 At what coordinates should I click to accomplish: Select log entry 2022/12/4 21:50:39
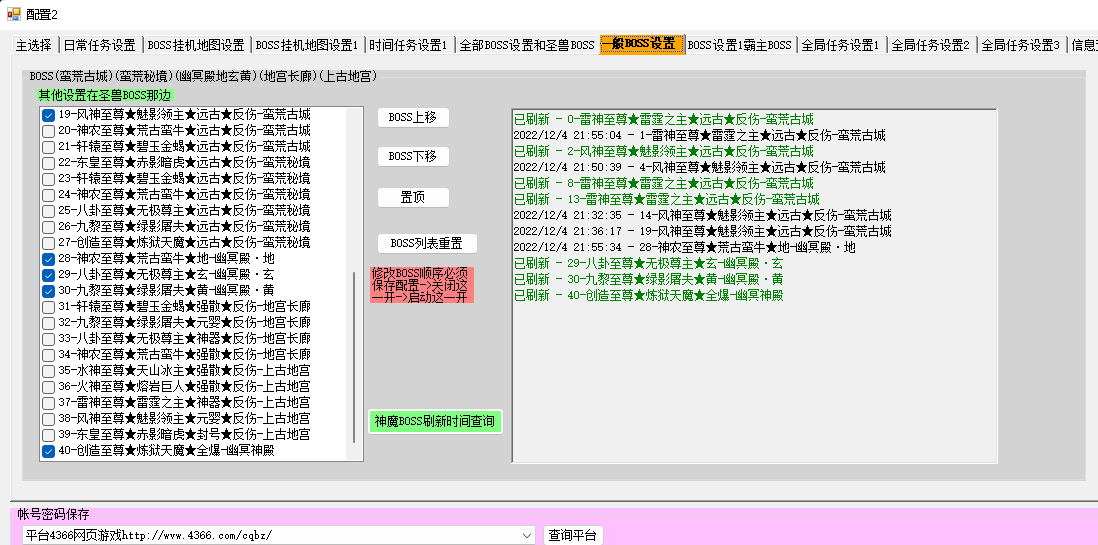click(699, 167)
